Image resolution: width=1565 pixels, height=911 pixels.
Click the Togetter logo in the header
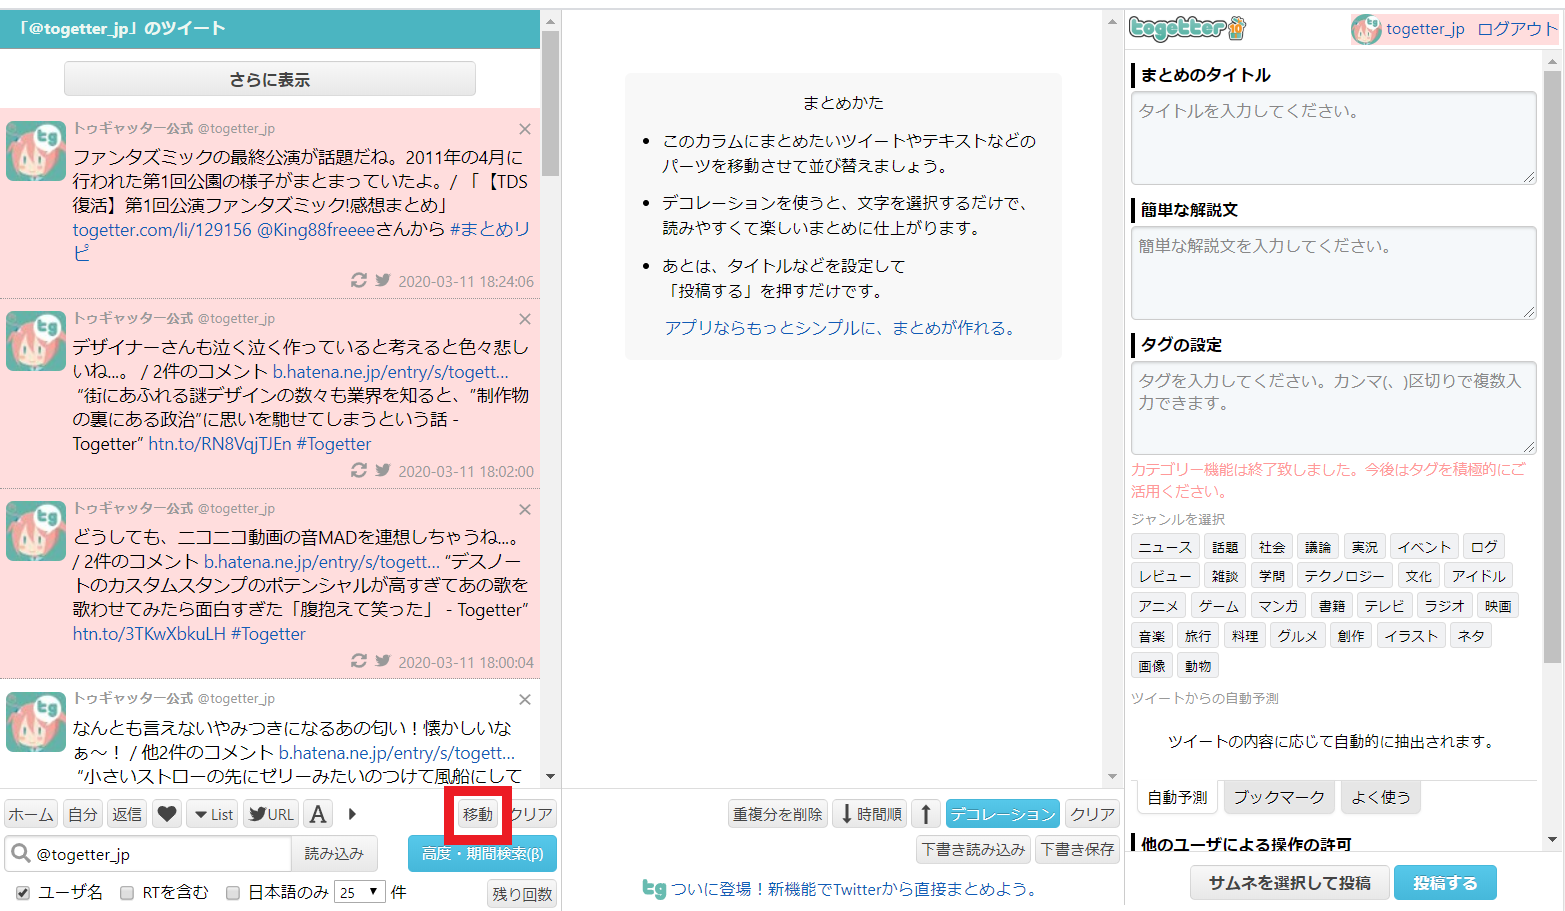pos(1187,28)
